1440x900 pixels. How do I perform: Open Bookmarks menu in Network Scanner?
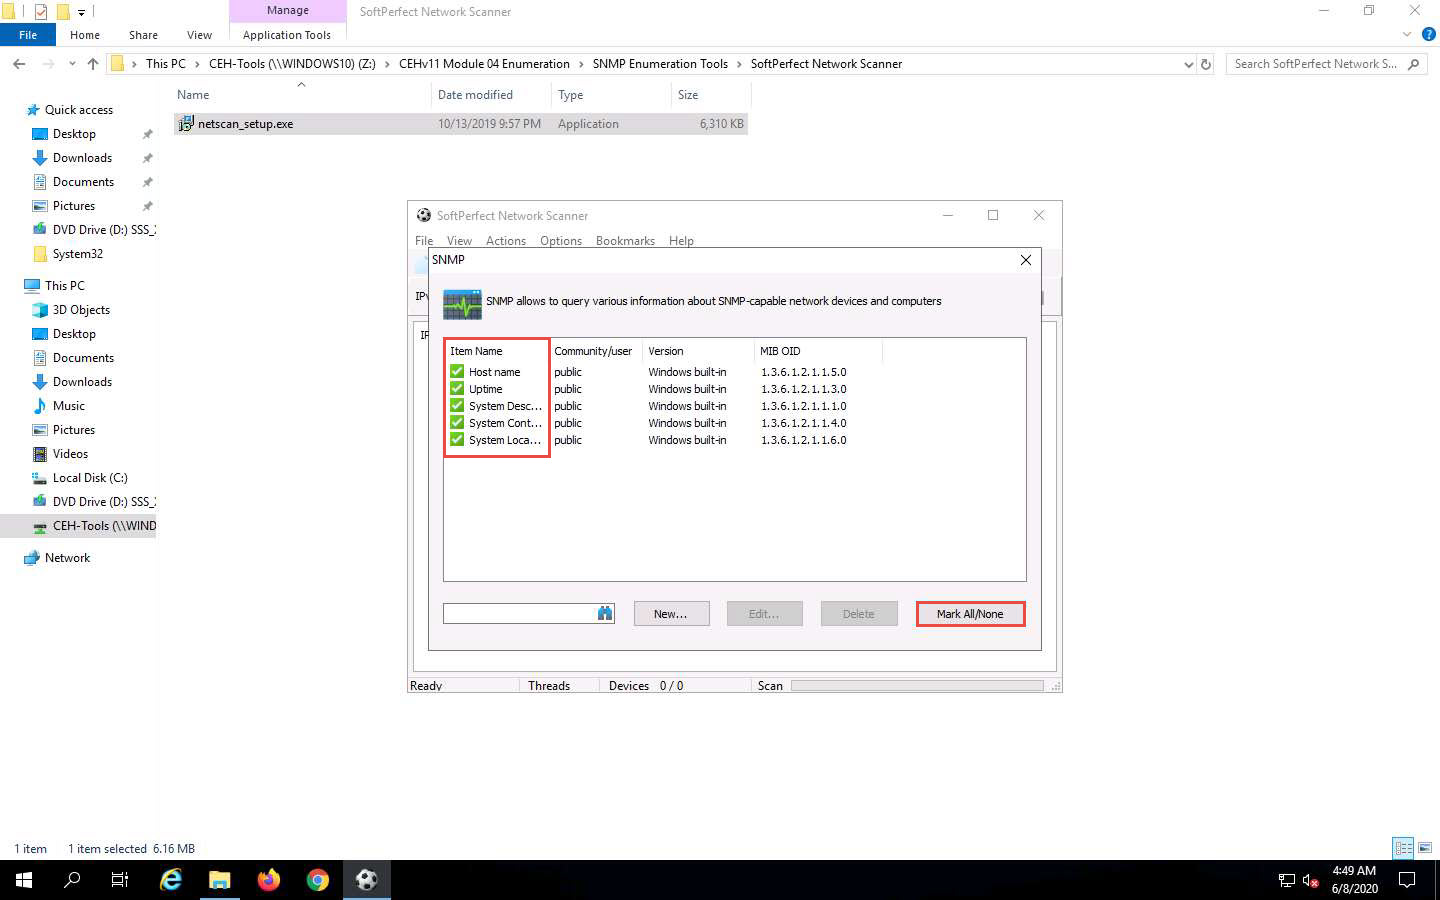tap(625, 241)
